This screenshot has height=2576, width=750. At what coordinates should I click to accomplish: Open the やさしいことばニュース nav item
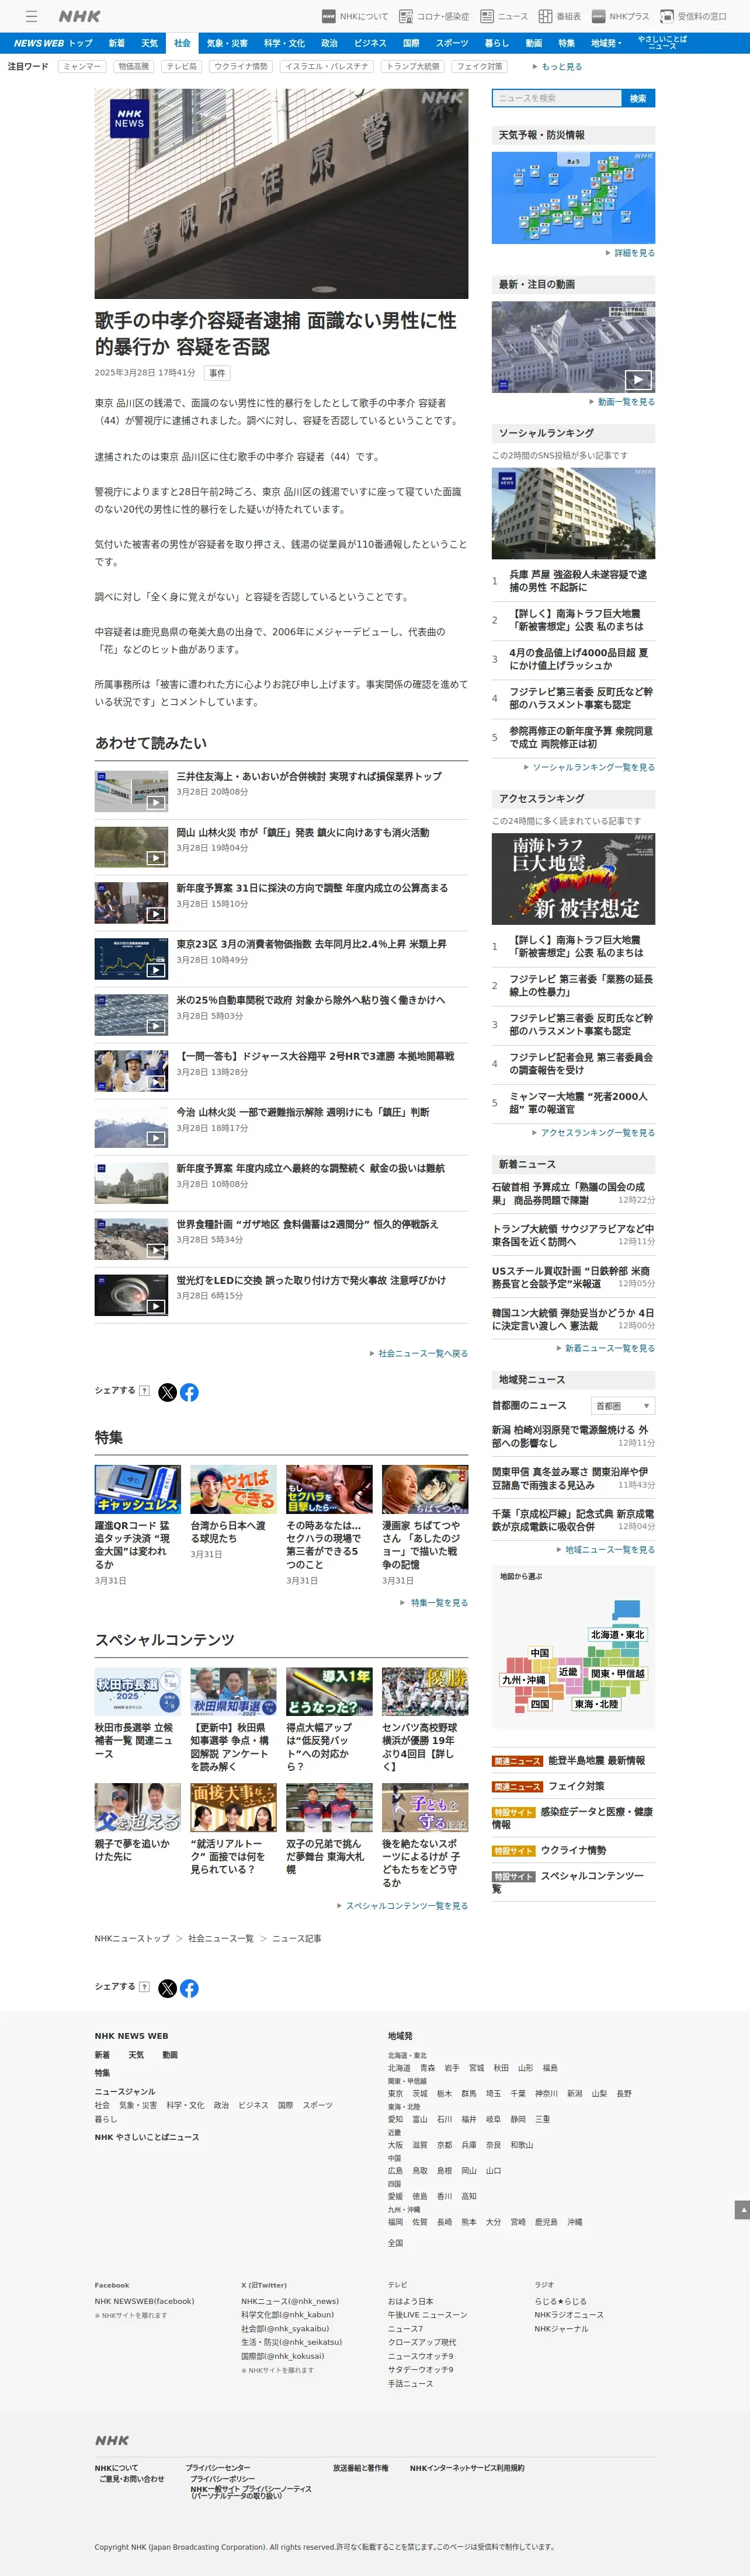(x=662, y=43)
